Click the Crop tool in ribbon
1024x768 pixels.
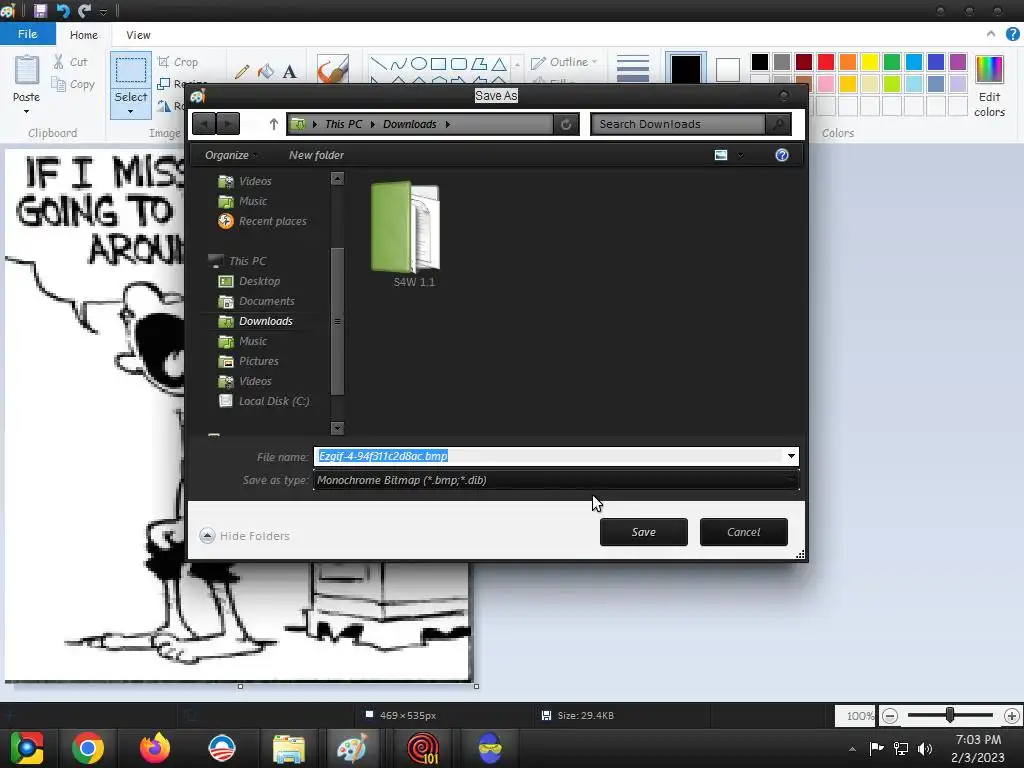[177, 62]
